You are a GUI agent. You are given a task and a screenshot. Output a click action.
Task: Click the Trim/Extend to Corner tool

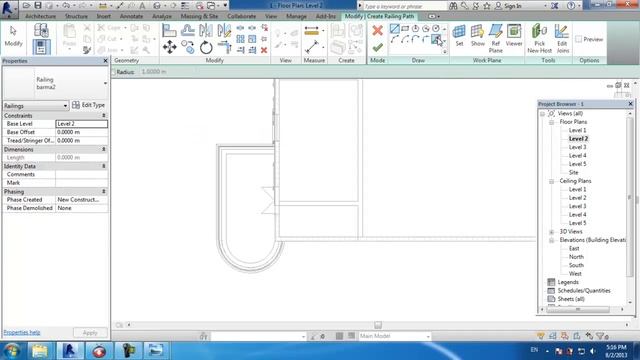224,47
